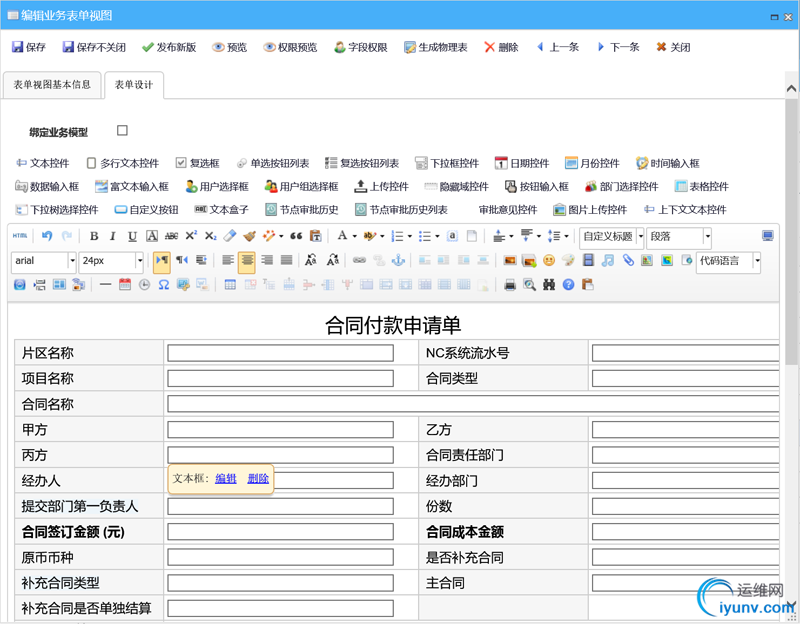Click the print icon

[x=510, y=285]
